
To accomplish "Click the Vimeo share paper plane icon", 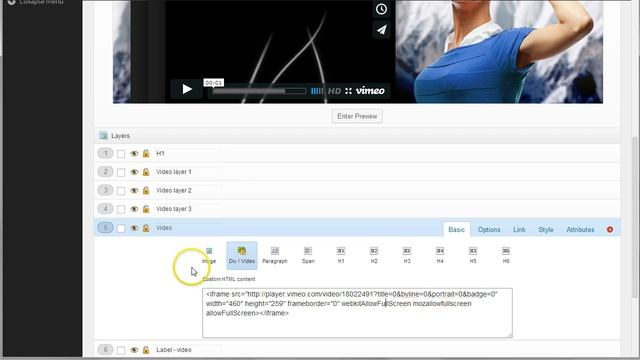I will point(381,30).
